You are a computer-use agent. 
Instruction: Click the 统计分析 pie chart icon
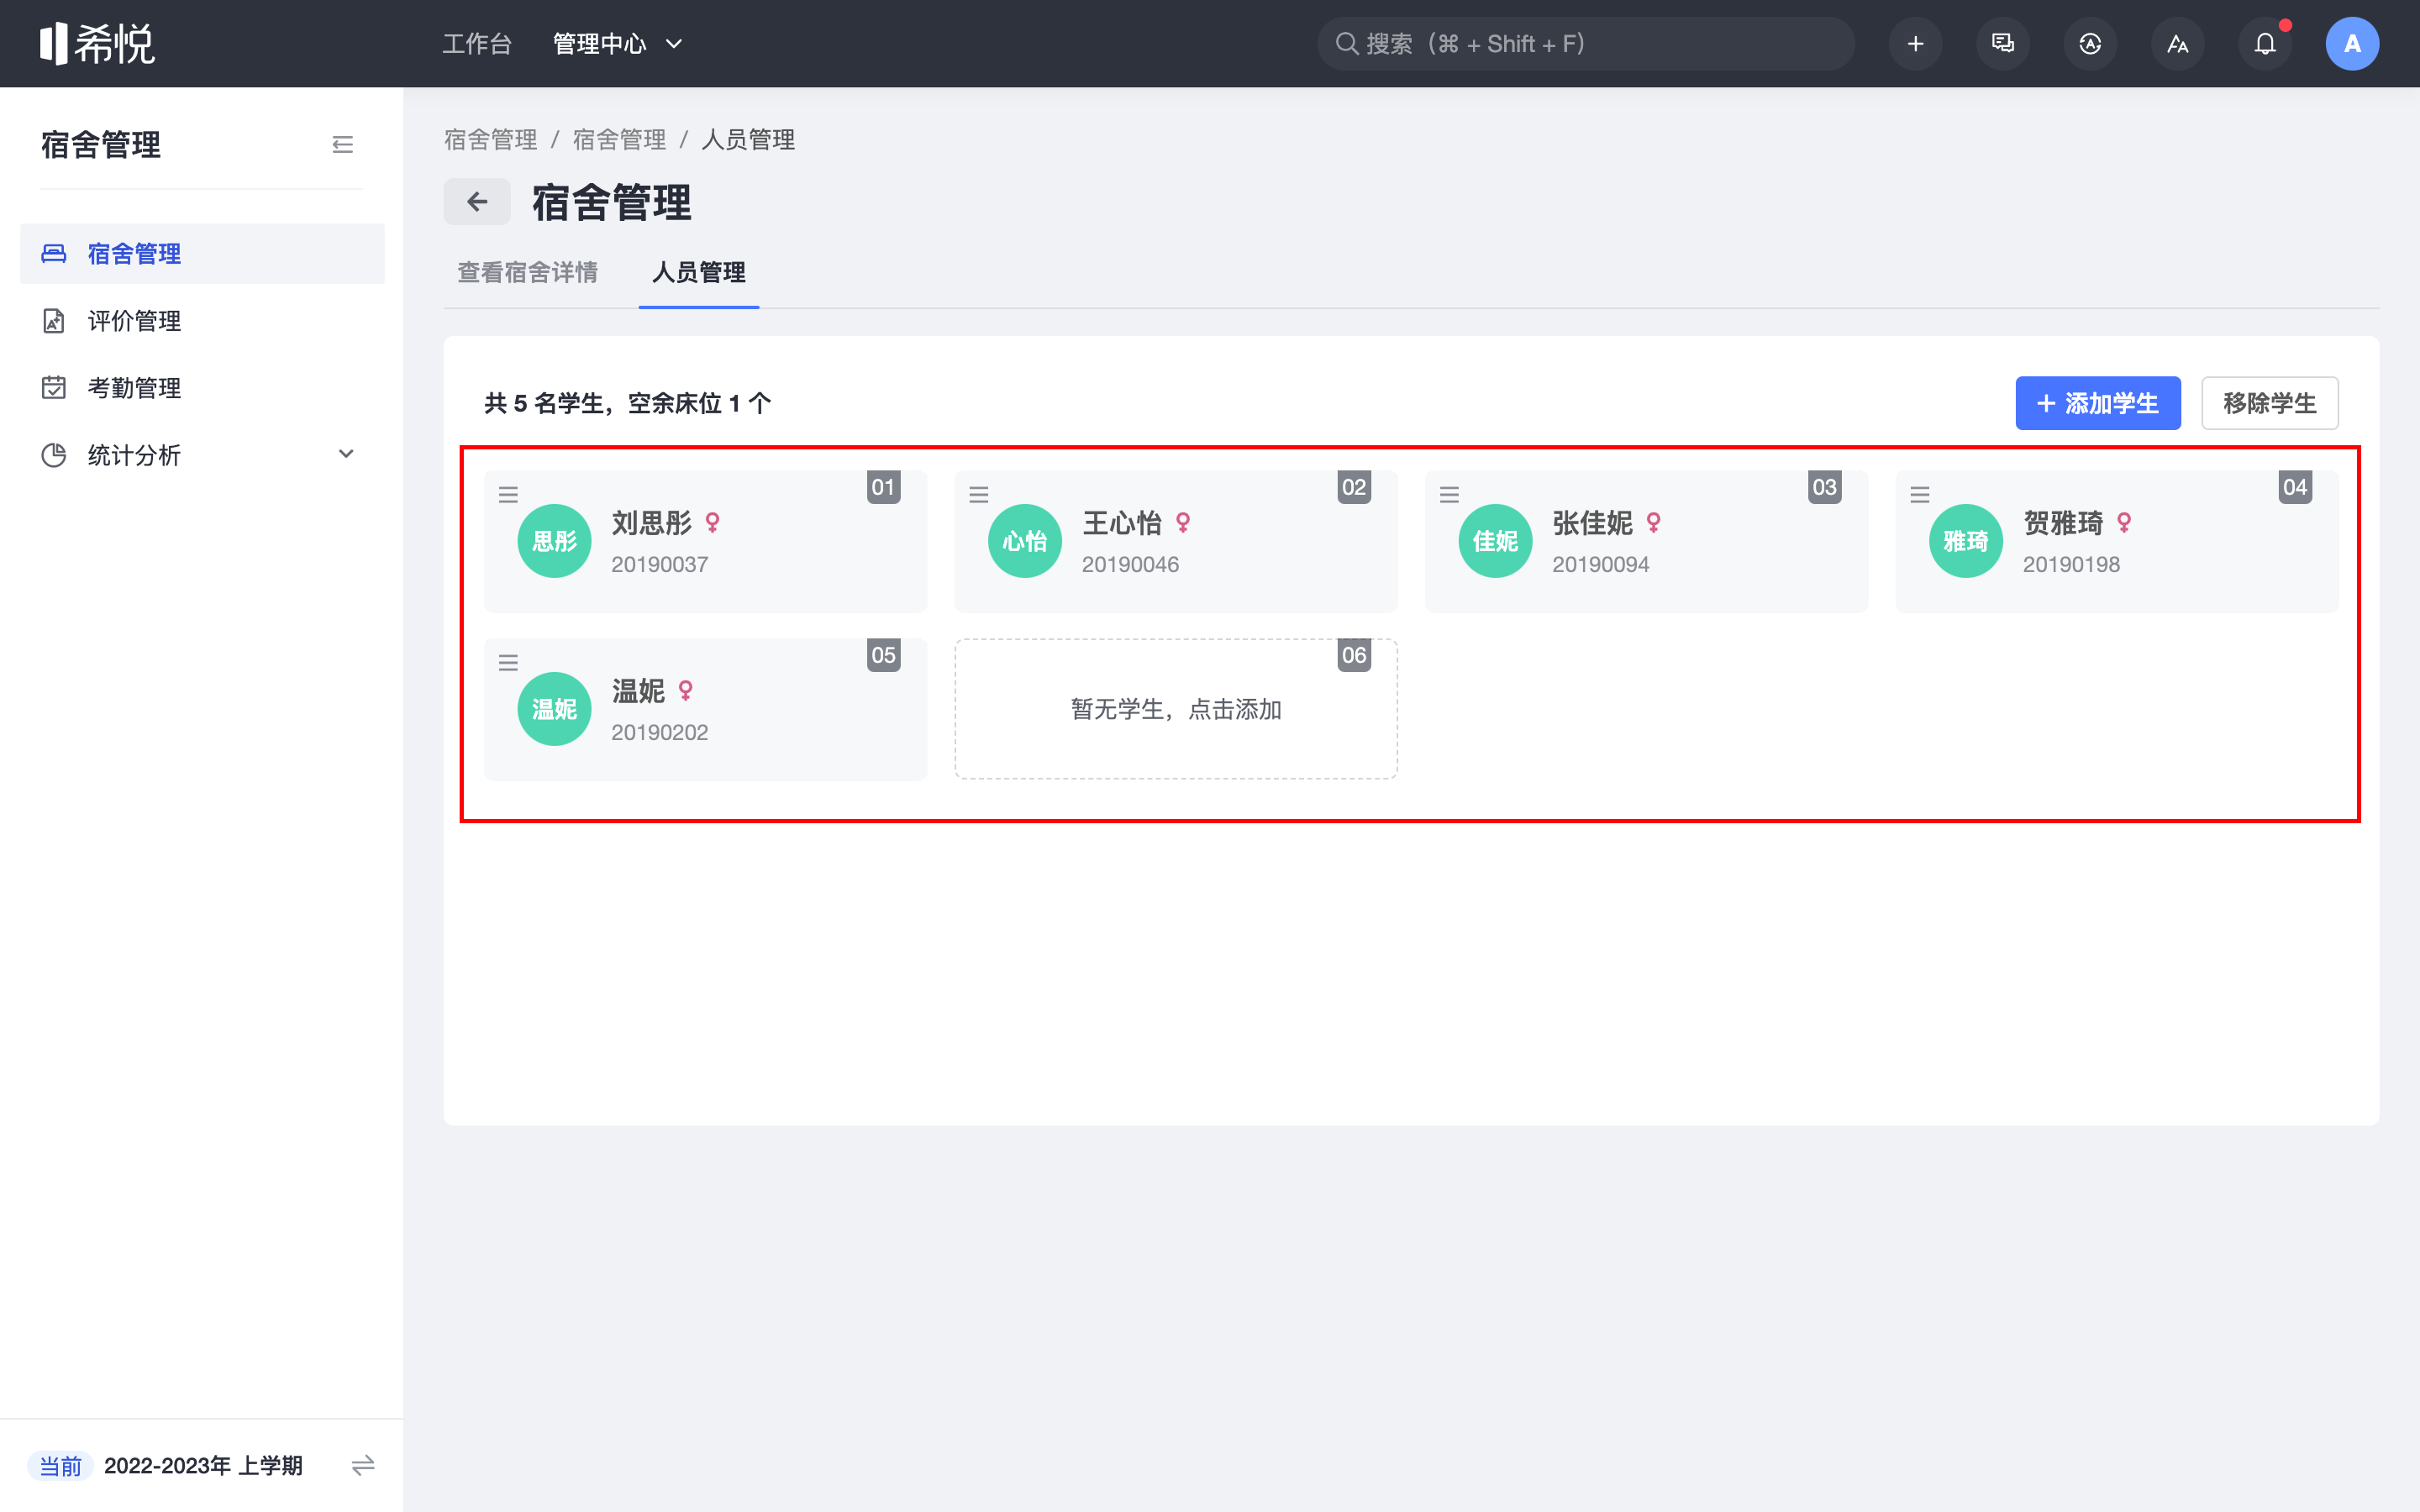[x=54, y=455]
